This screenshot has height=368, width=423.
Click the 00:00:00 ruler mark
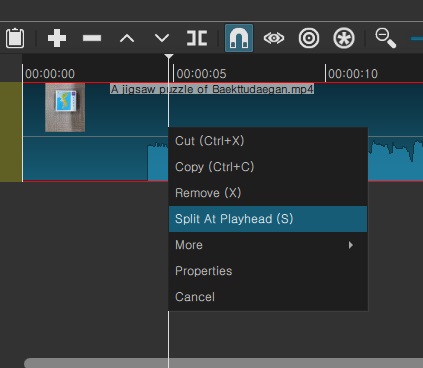tap(50, 74)
